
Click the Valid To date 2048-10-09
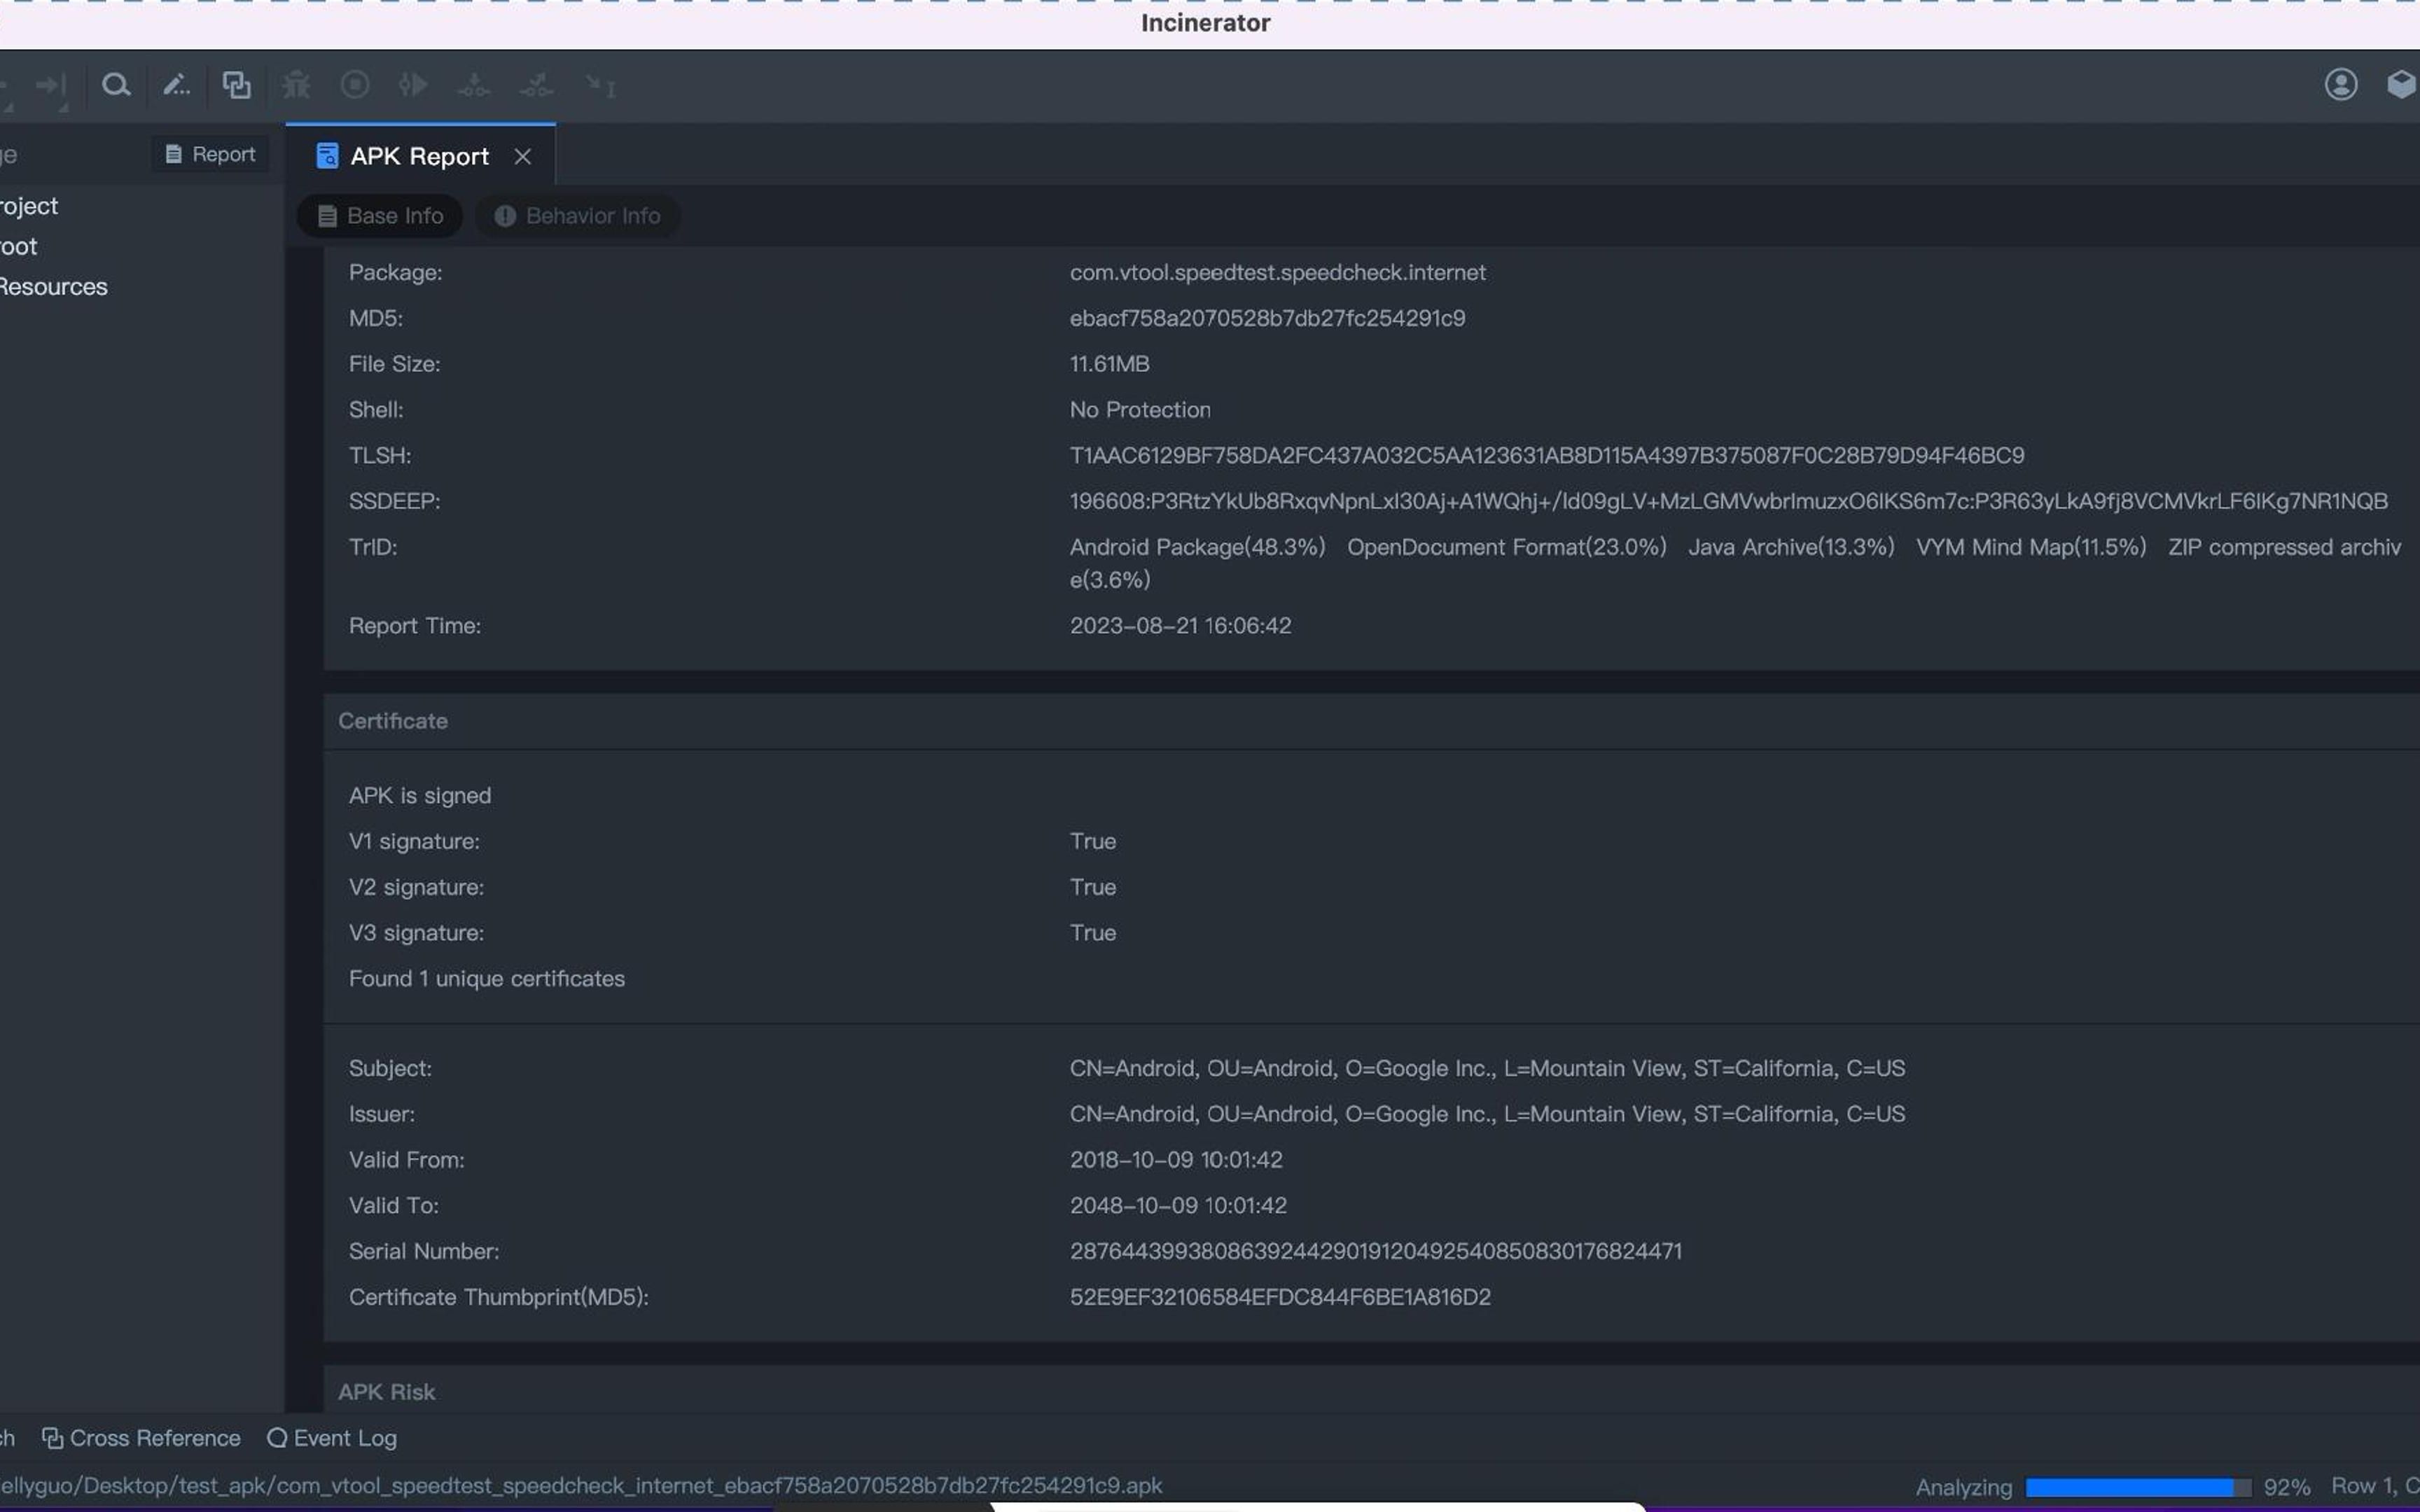click(1178, 1206)
